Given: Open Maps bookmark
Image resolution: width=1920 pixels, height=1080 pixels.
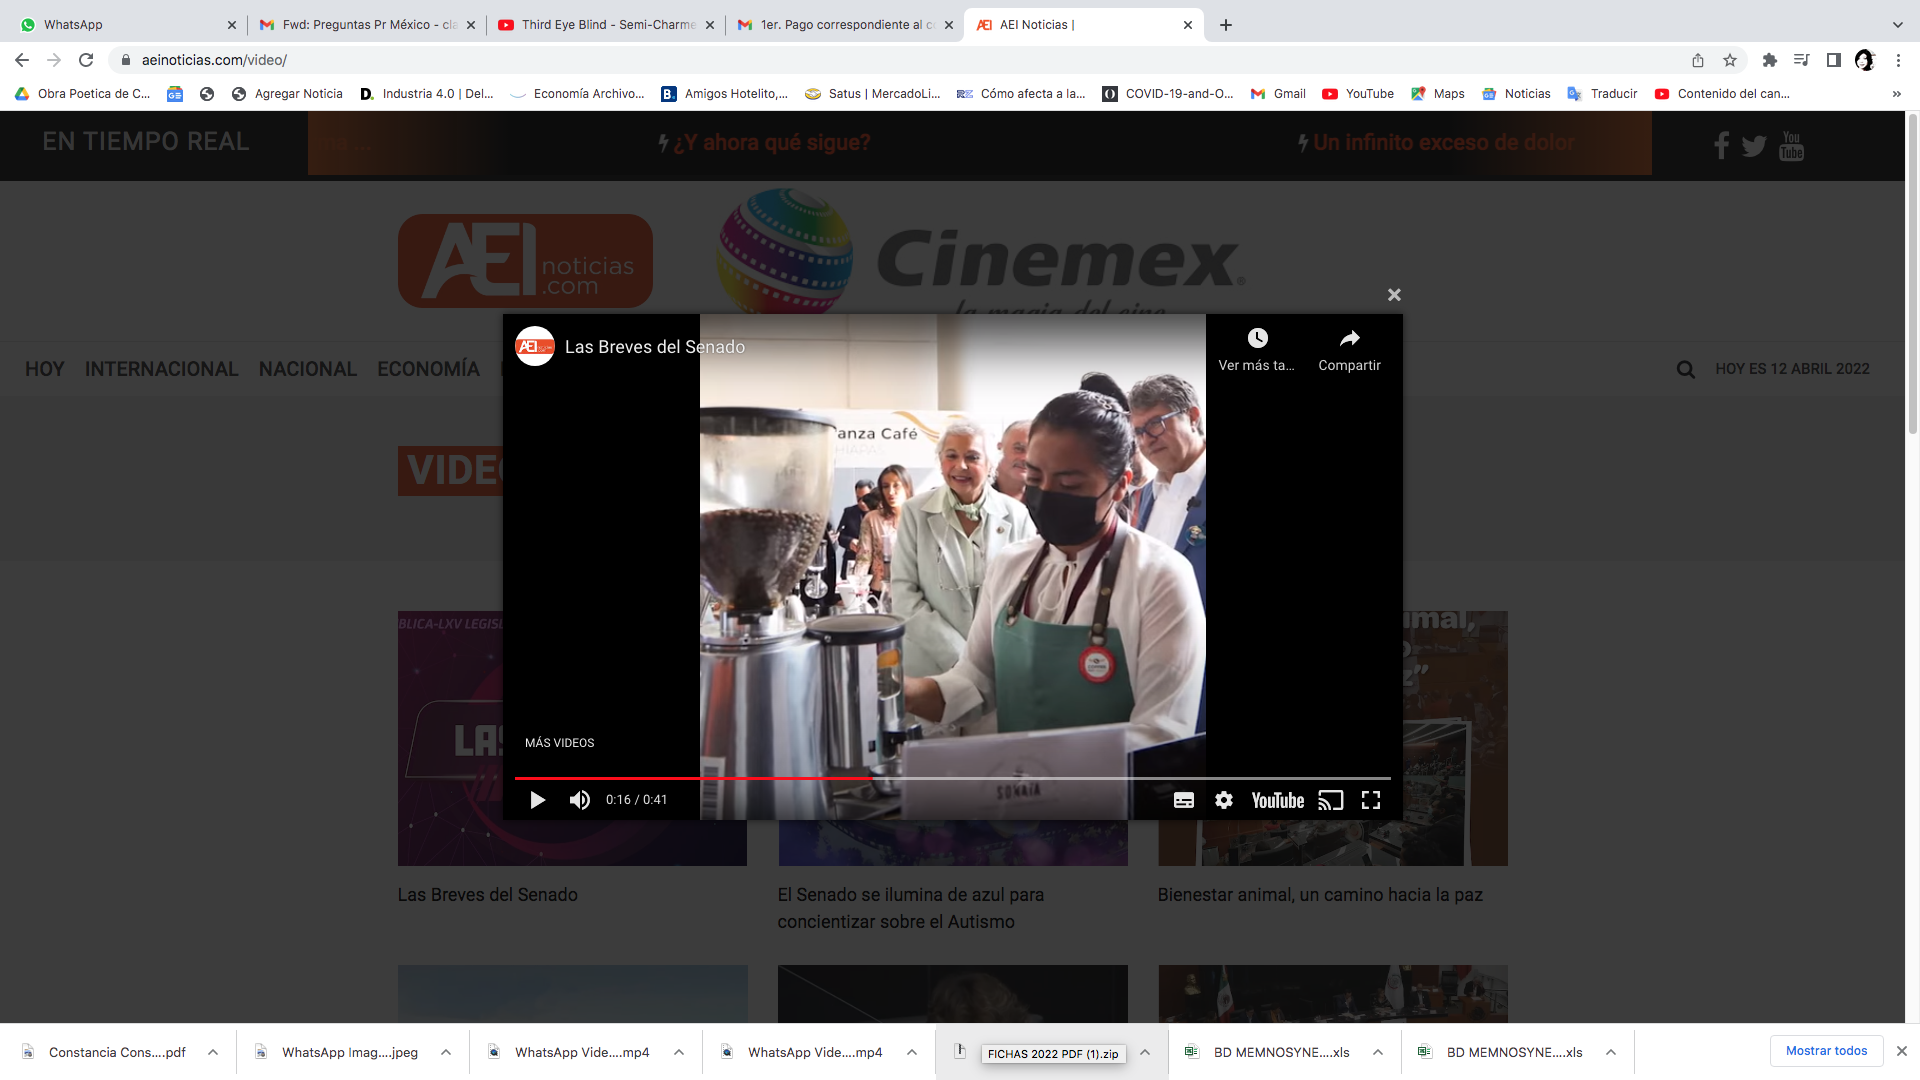Looking at the screenshot, I should tap(1437, 94).
